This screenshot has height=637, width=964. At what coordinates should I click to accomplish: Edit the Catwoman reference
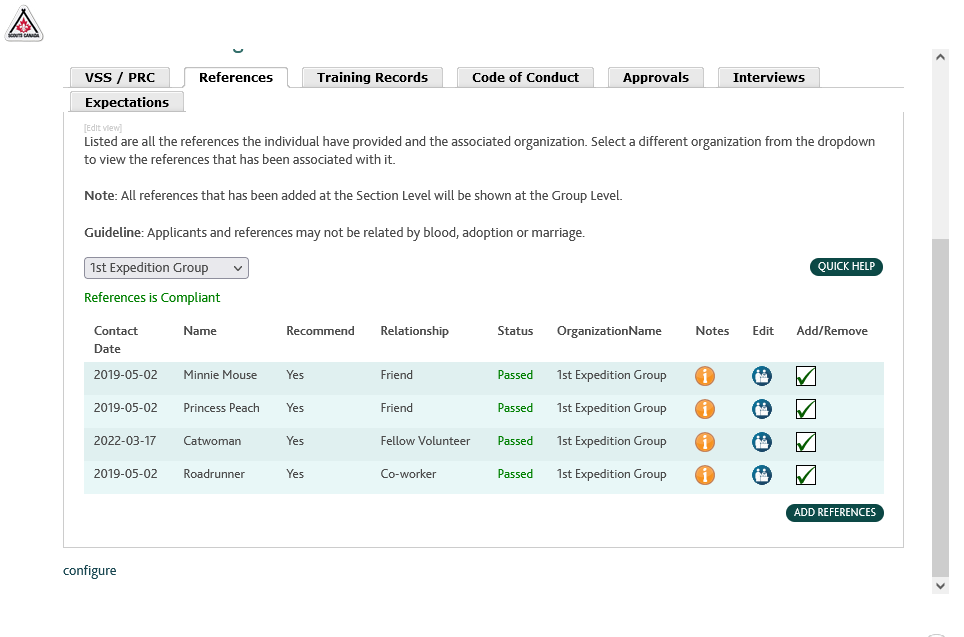point(762,441)
